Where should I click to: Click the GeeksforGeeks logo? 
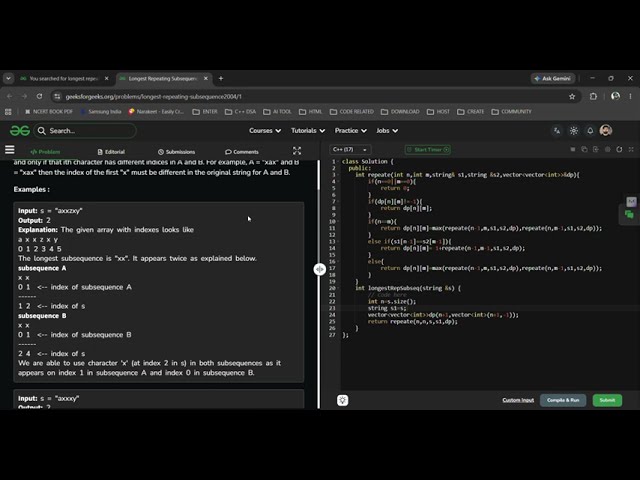[x=20, y=131]
